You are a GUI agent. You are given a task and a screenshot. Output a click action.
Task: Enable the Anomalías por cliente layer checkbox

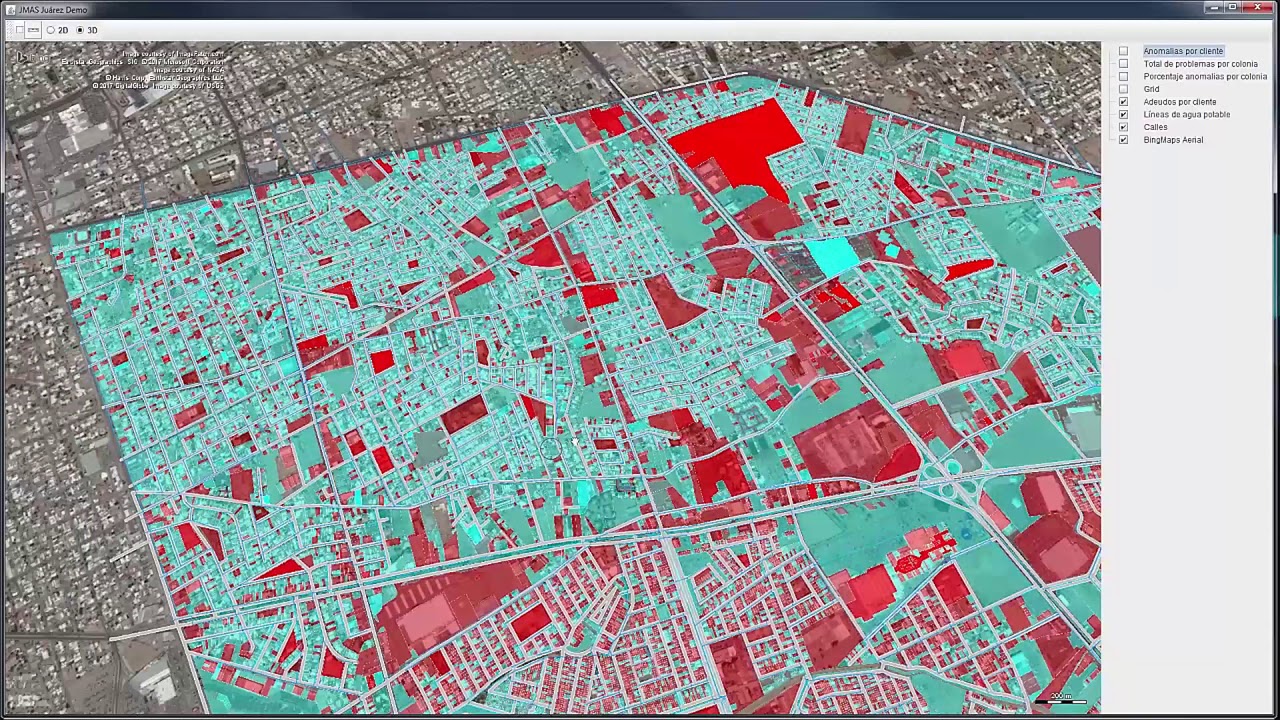coord(1123,51)
